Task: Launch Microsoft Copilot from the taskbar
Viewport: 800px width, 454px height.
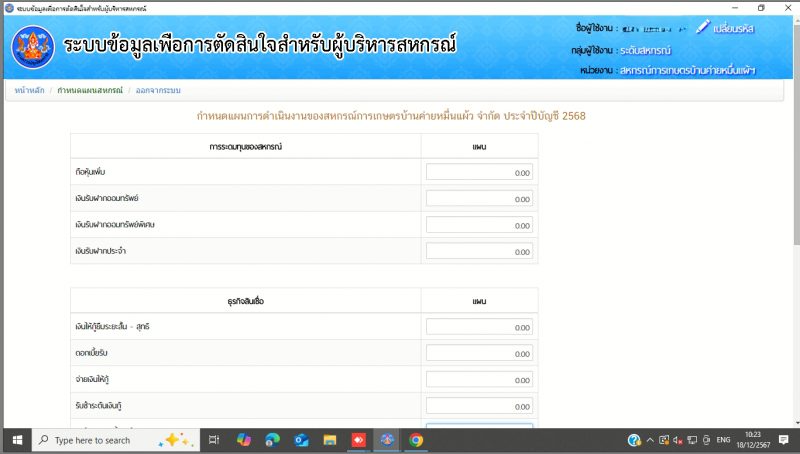Action: [x=243, y=440]
